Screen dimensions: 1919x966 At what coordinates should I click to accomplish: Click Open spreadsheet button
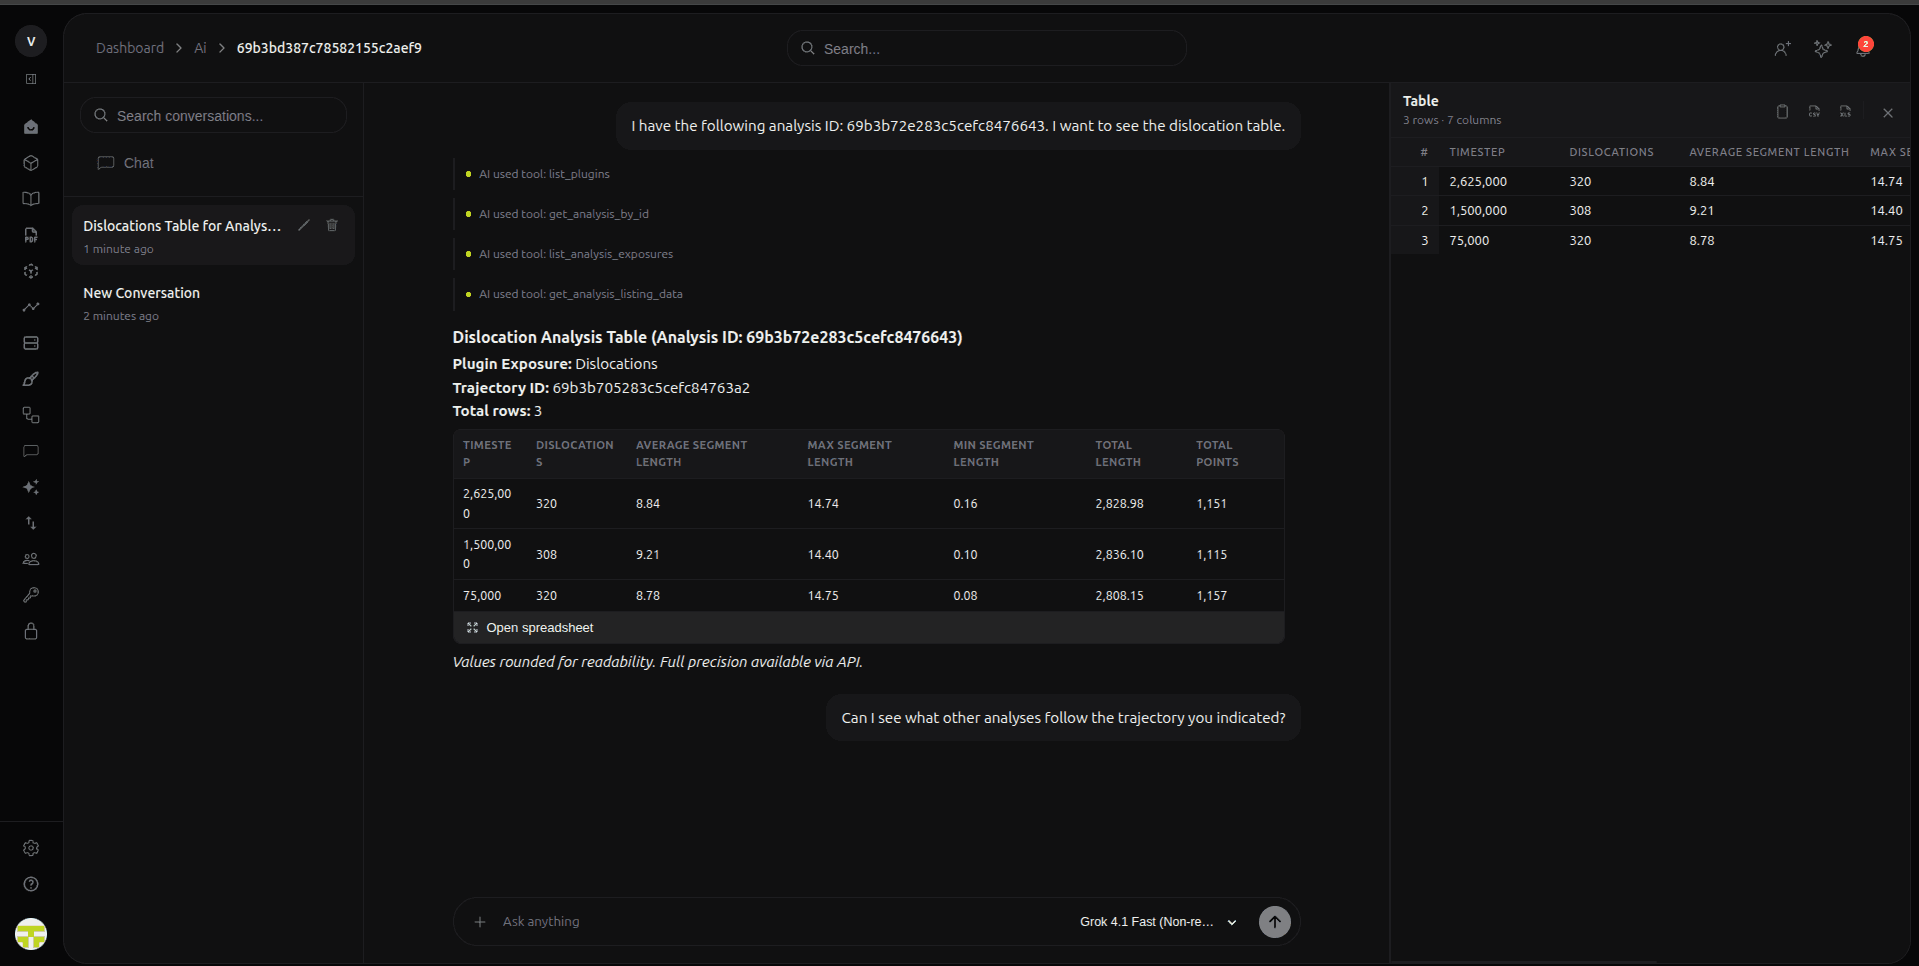coord(530,628)
